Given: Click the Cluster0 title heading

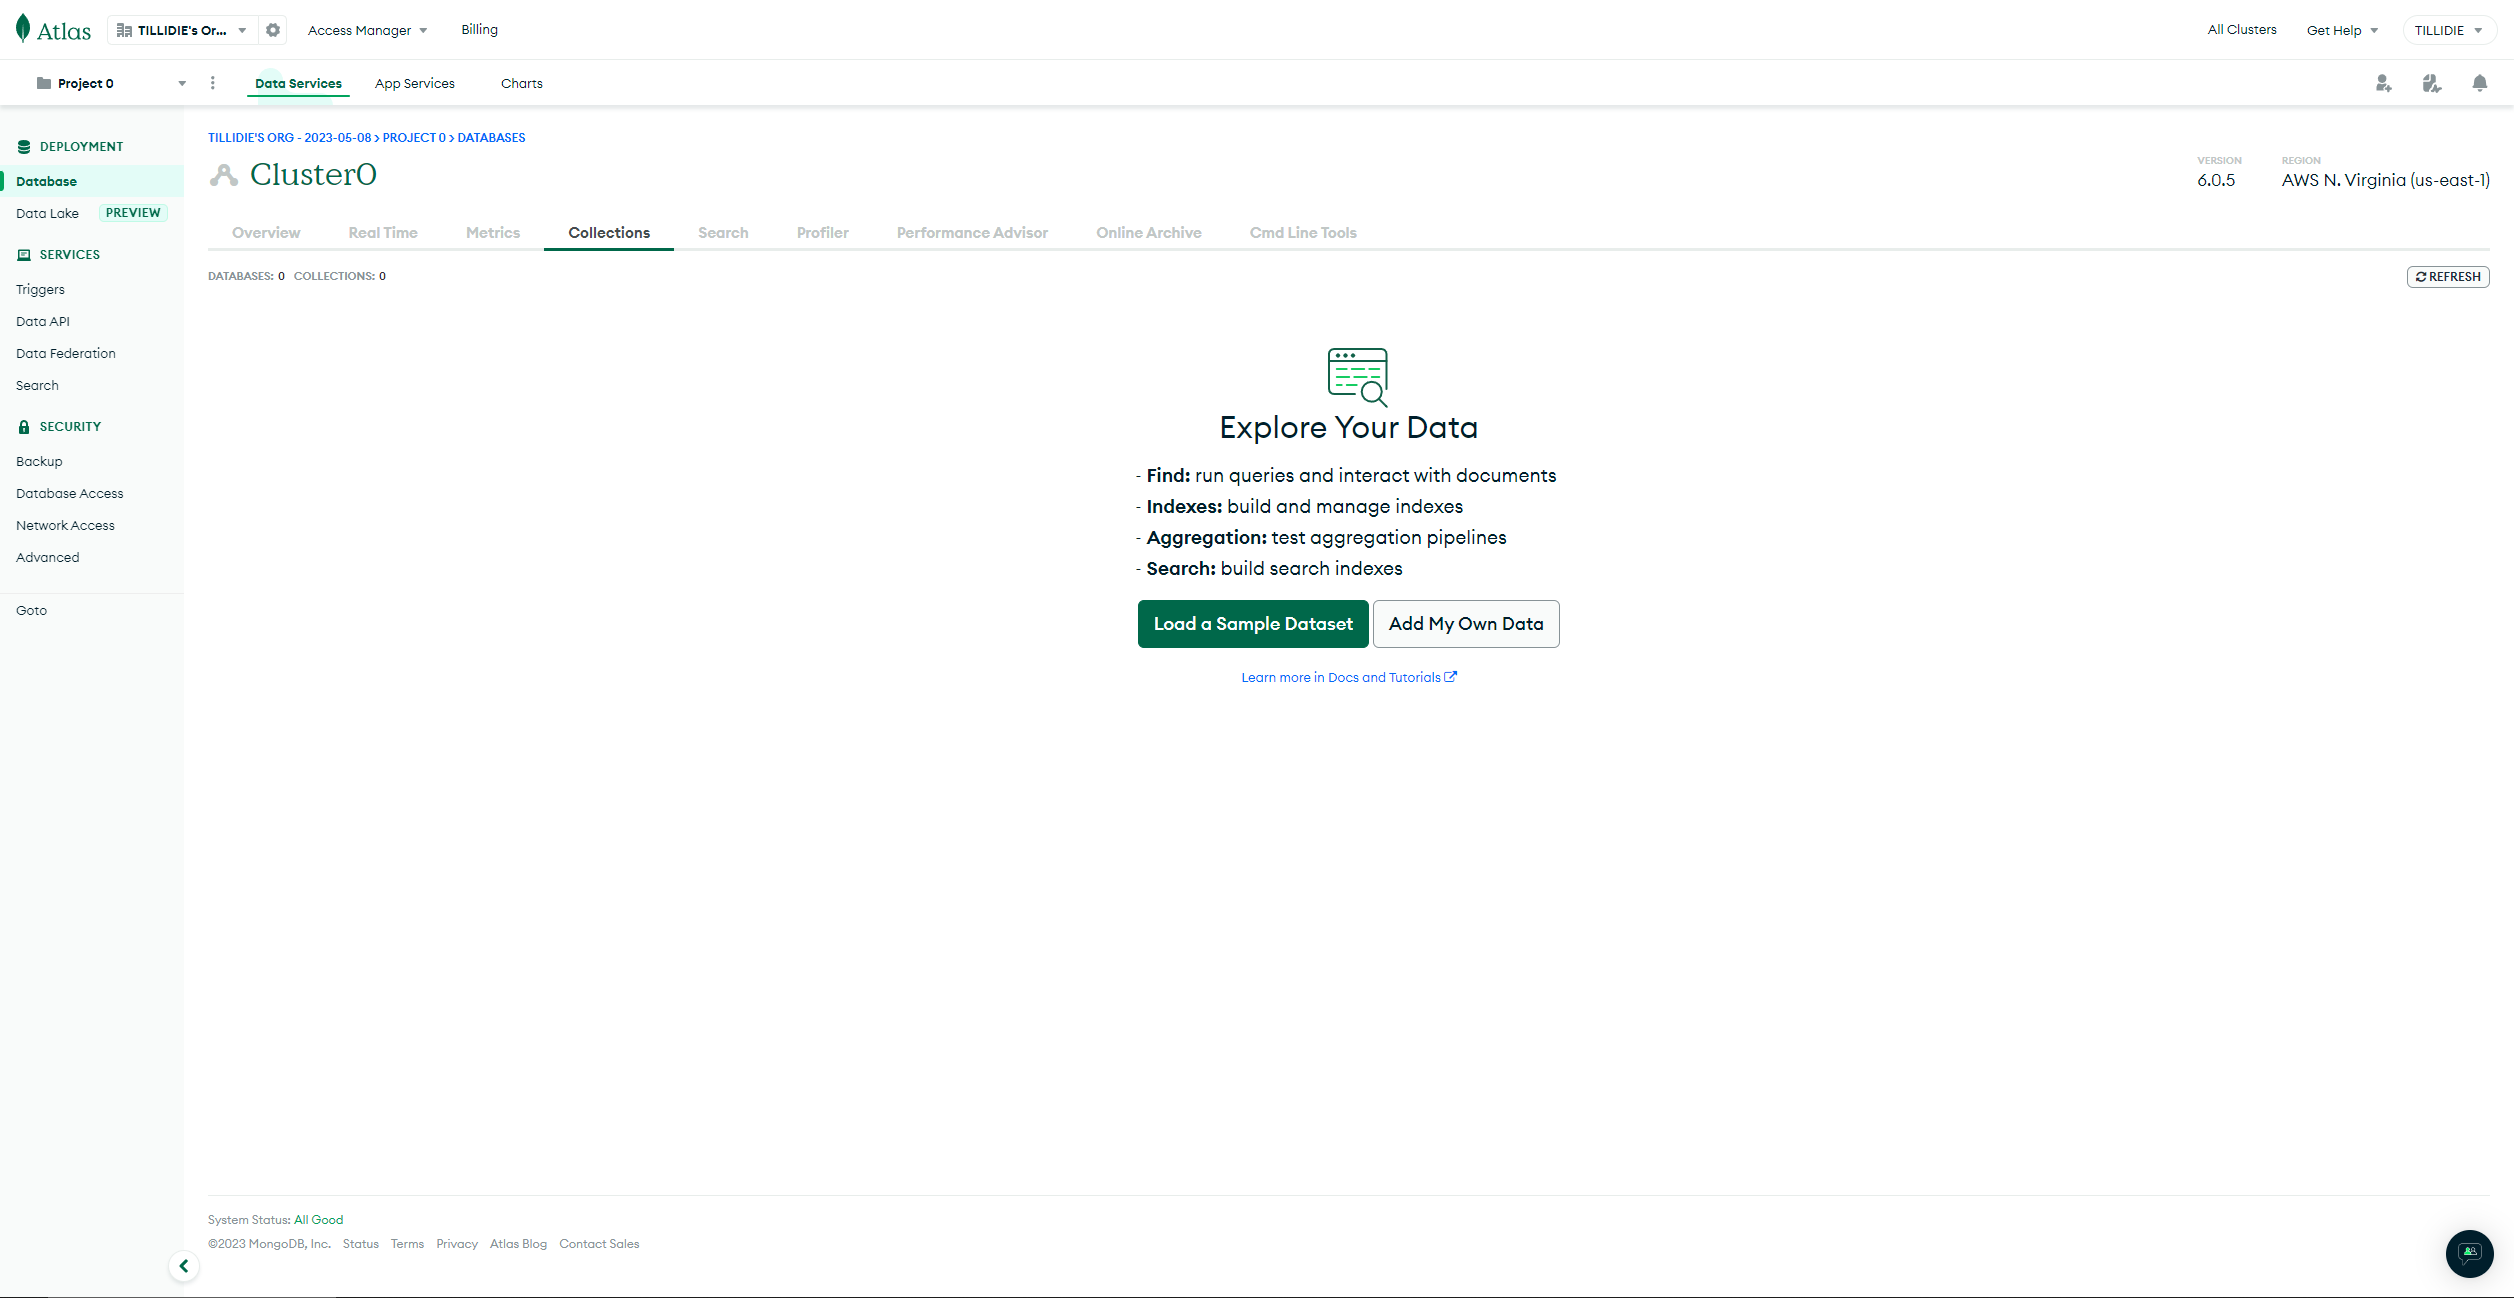Looking at the screenshot, I should click(x=313, y=174).
